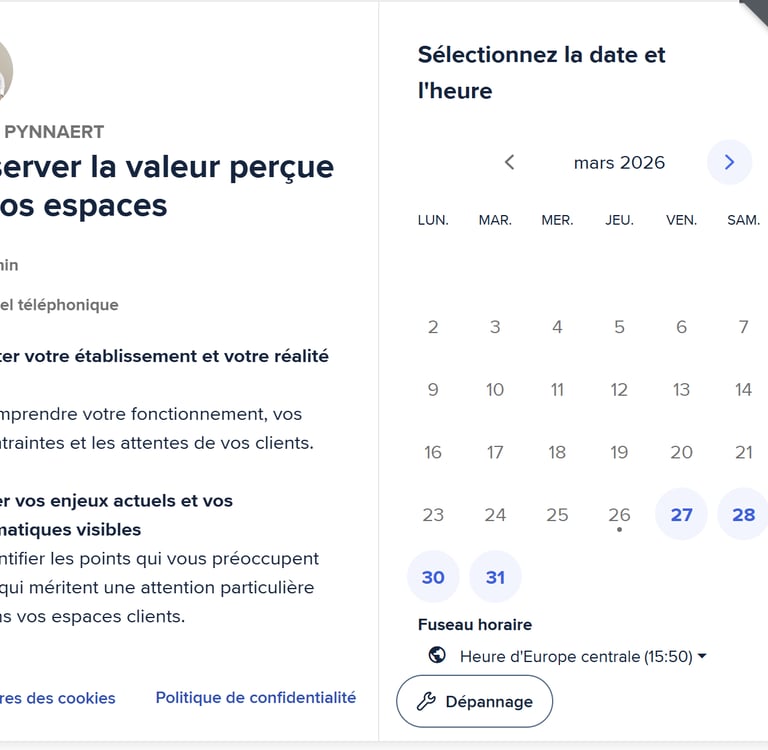768x750 pixels.
Task: Click the Fuseau horaire label
Action: [x=475, y=625]
